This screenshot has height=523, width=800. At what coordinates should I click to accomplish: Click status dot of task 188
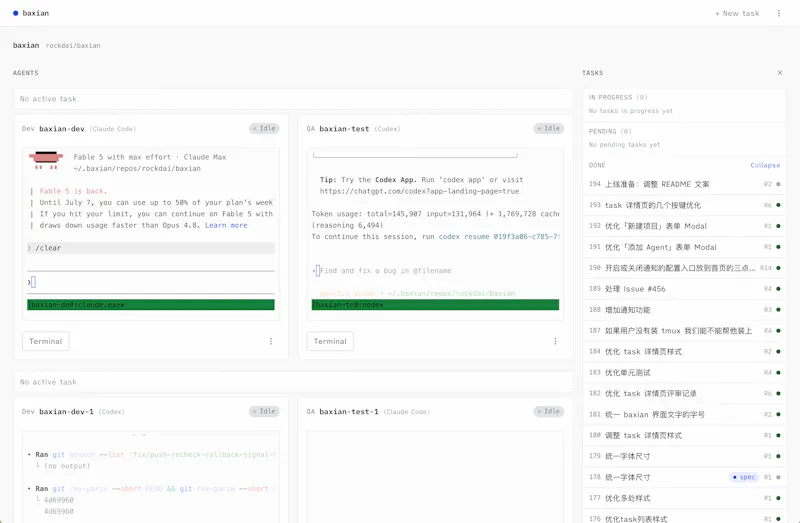point(778,310)
